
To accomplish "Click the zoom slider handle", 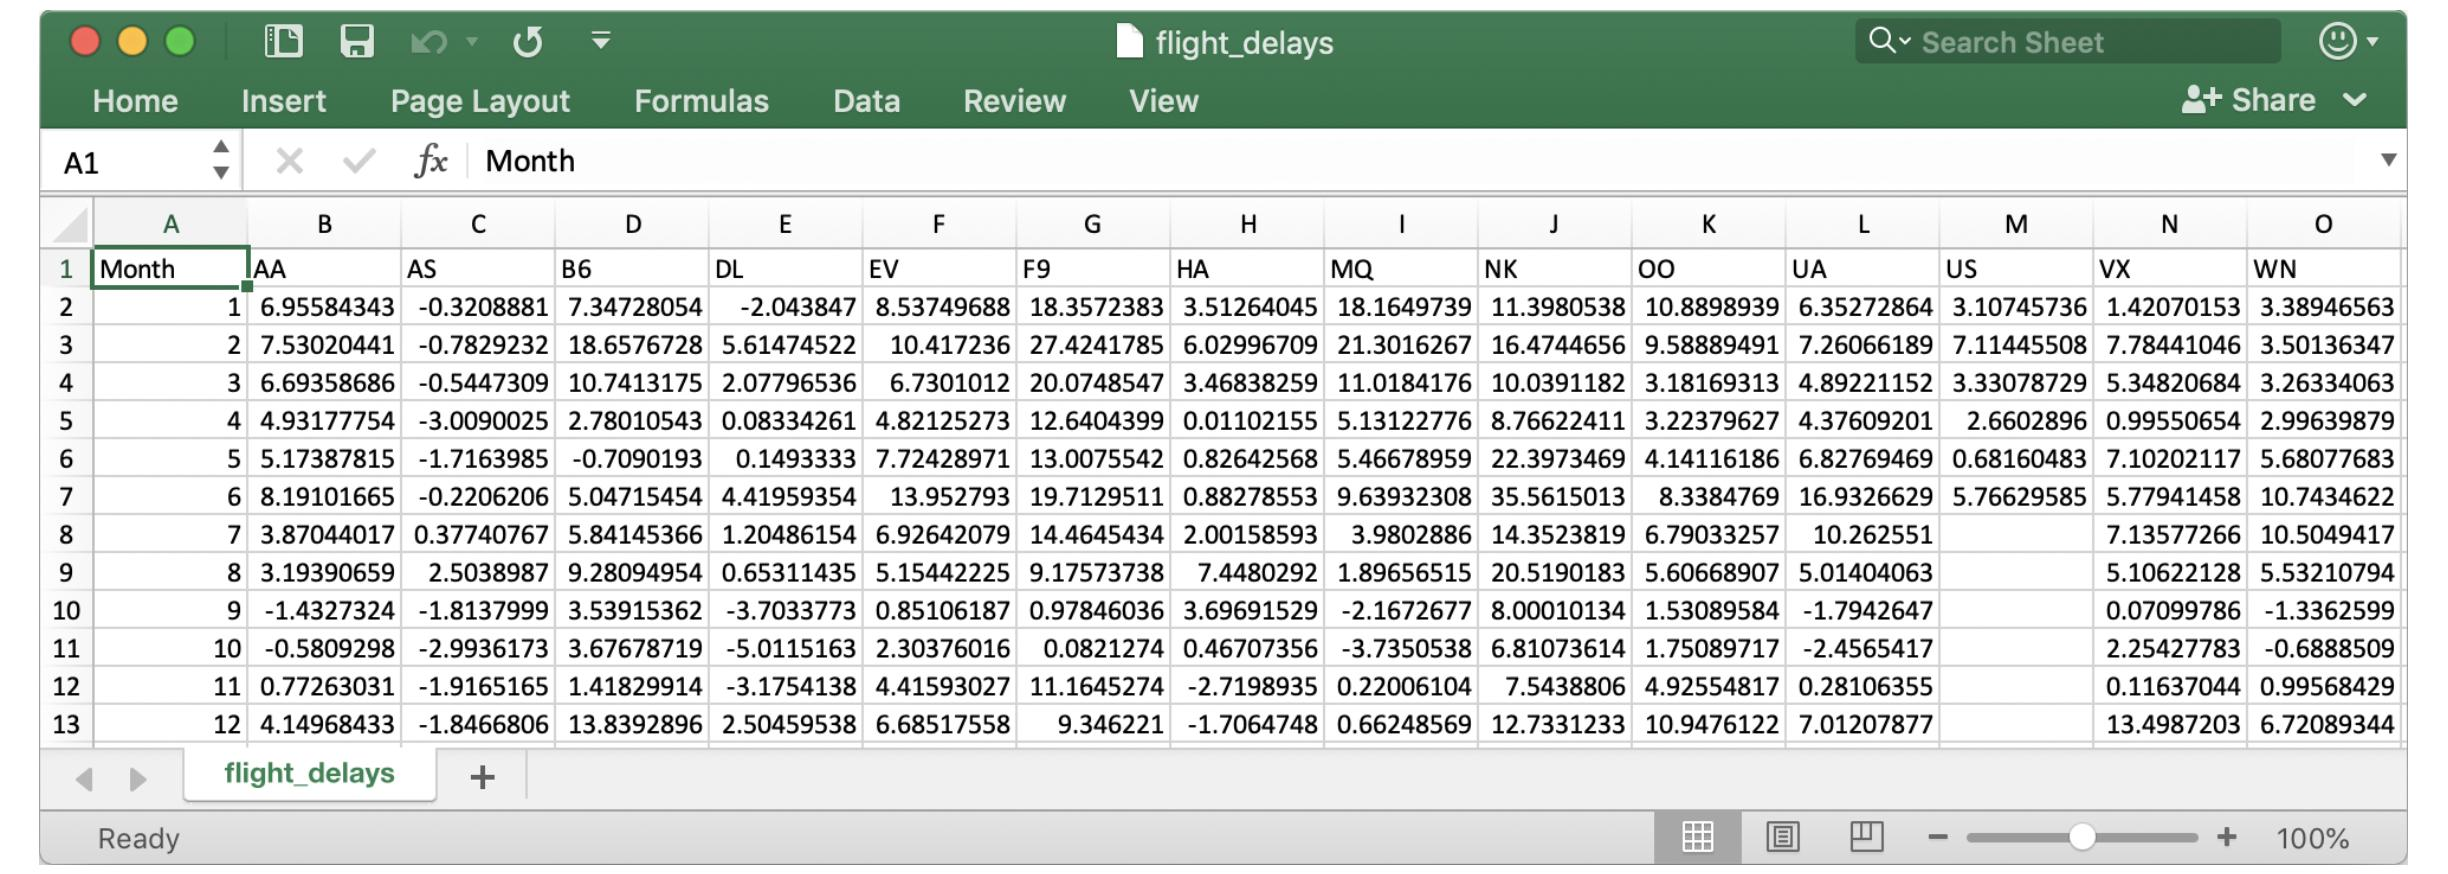I will point(2082,837).
